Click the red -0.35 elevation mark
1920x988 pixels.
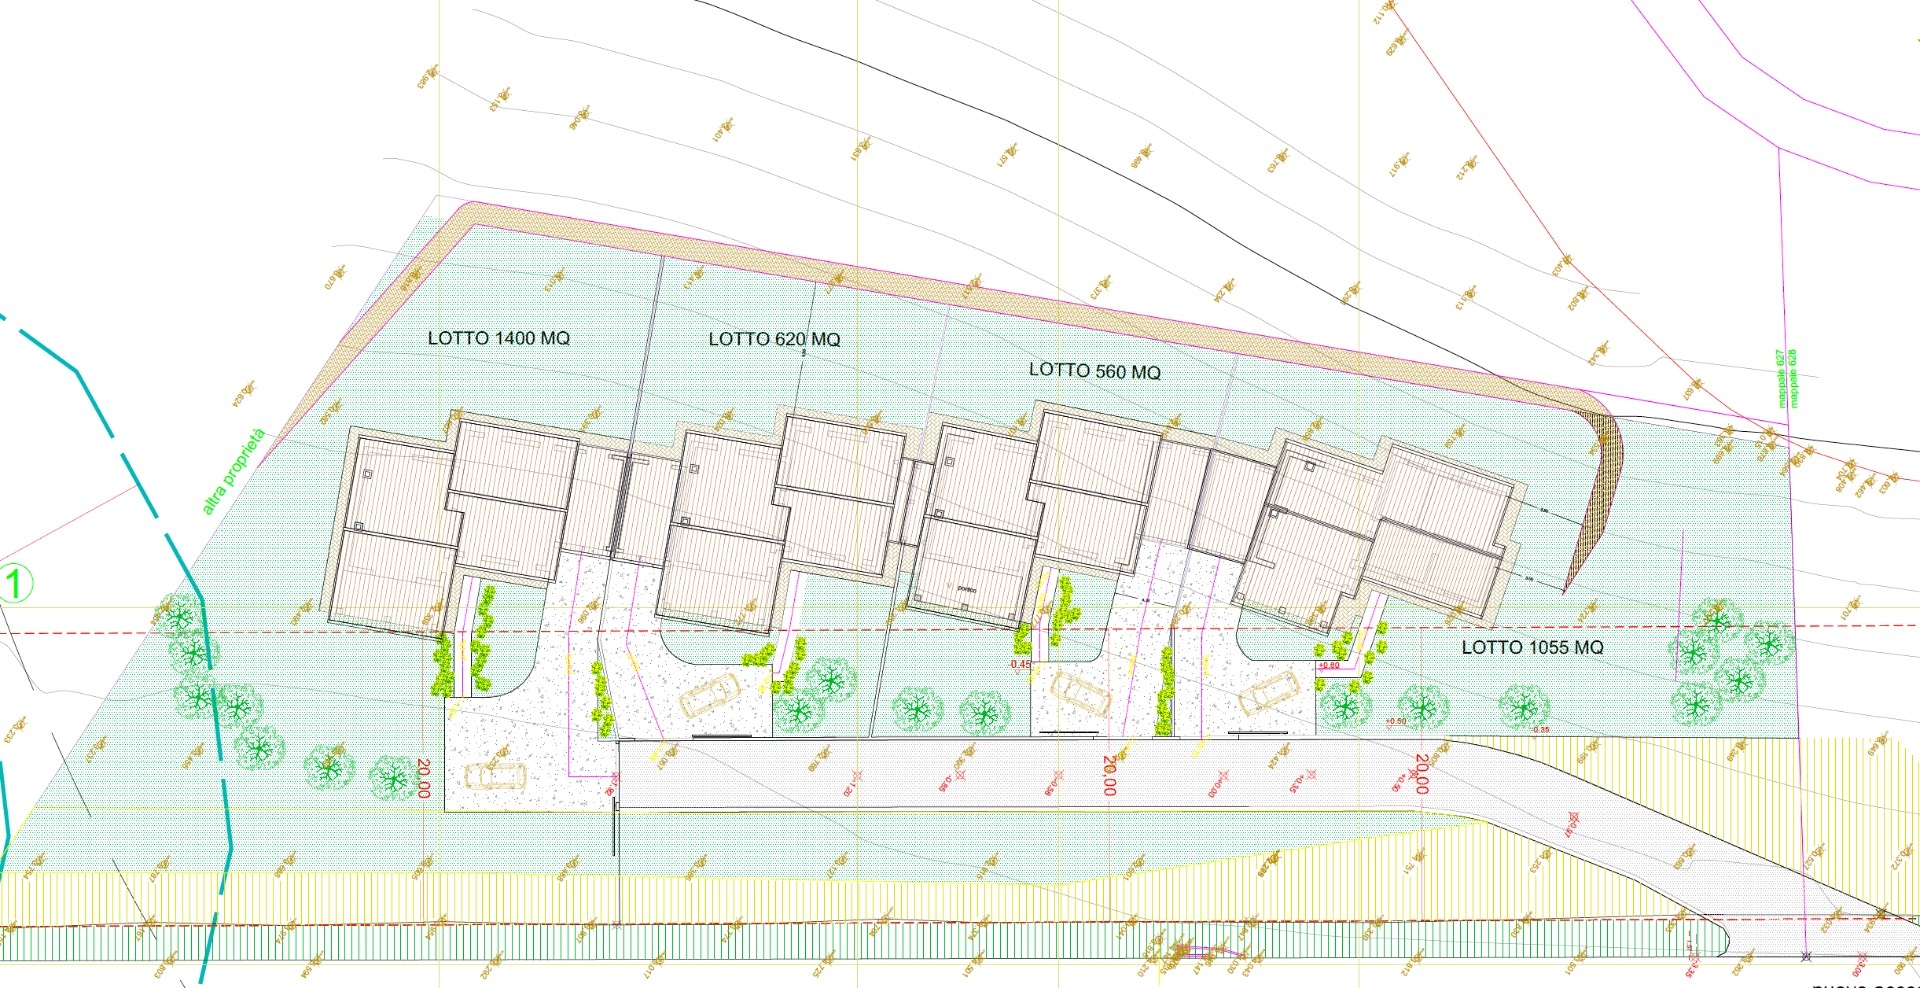click(x=1541, y=730)
